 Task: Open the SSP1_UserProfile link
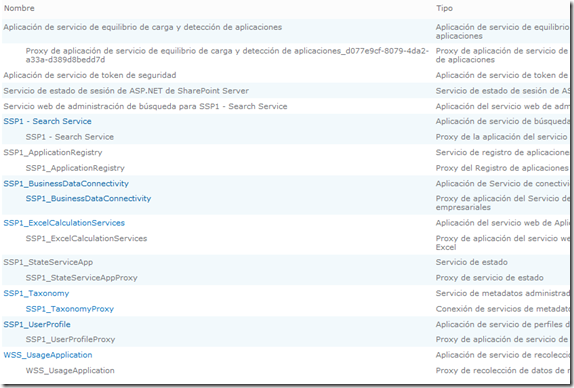pyautogui.click(x=37, y=324)
